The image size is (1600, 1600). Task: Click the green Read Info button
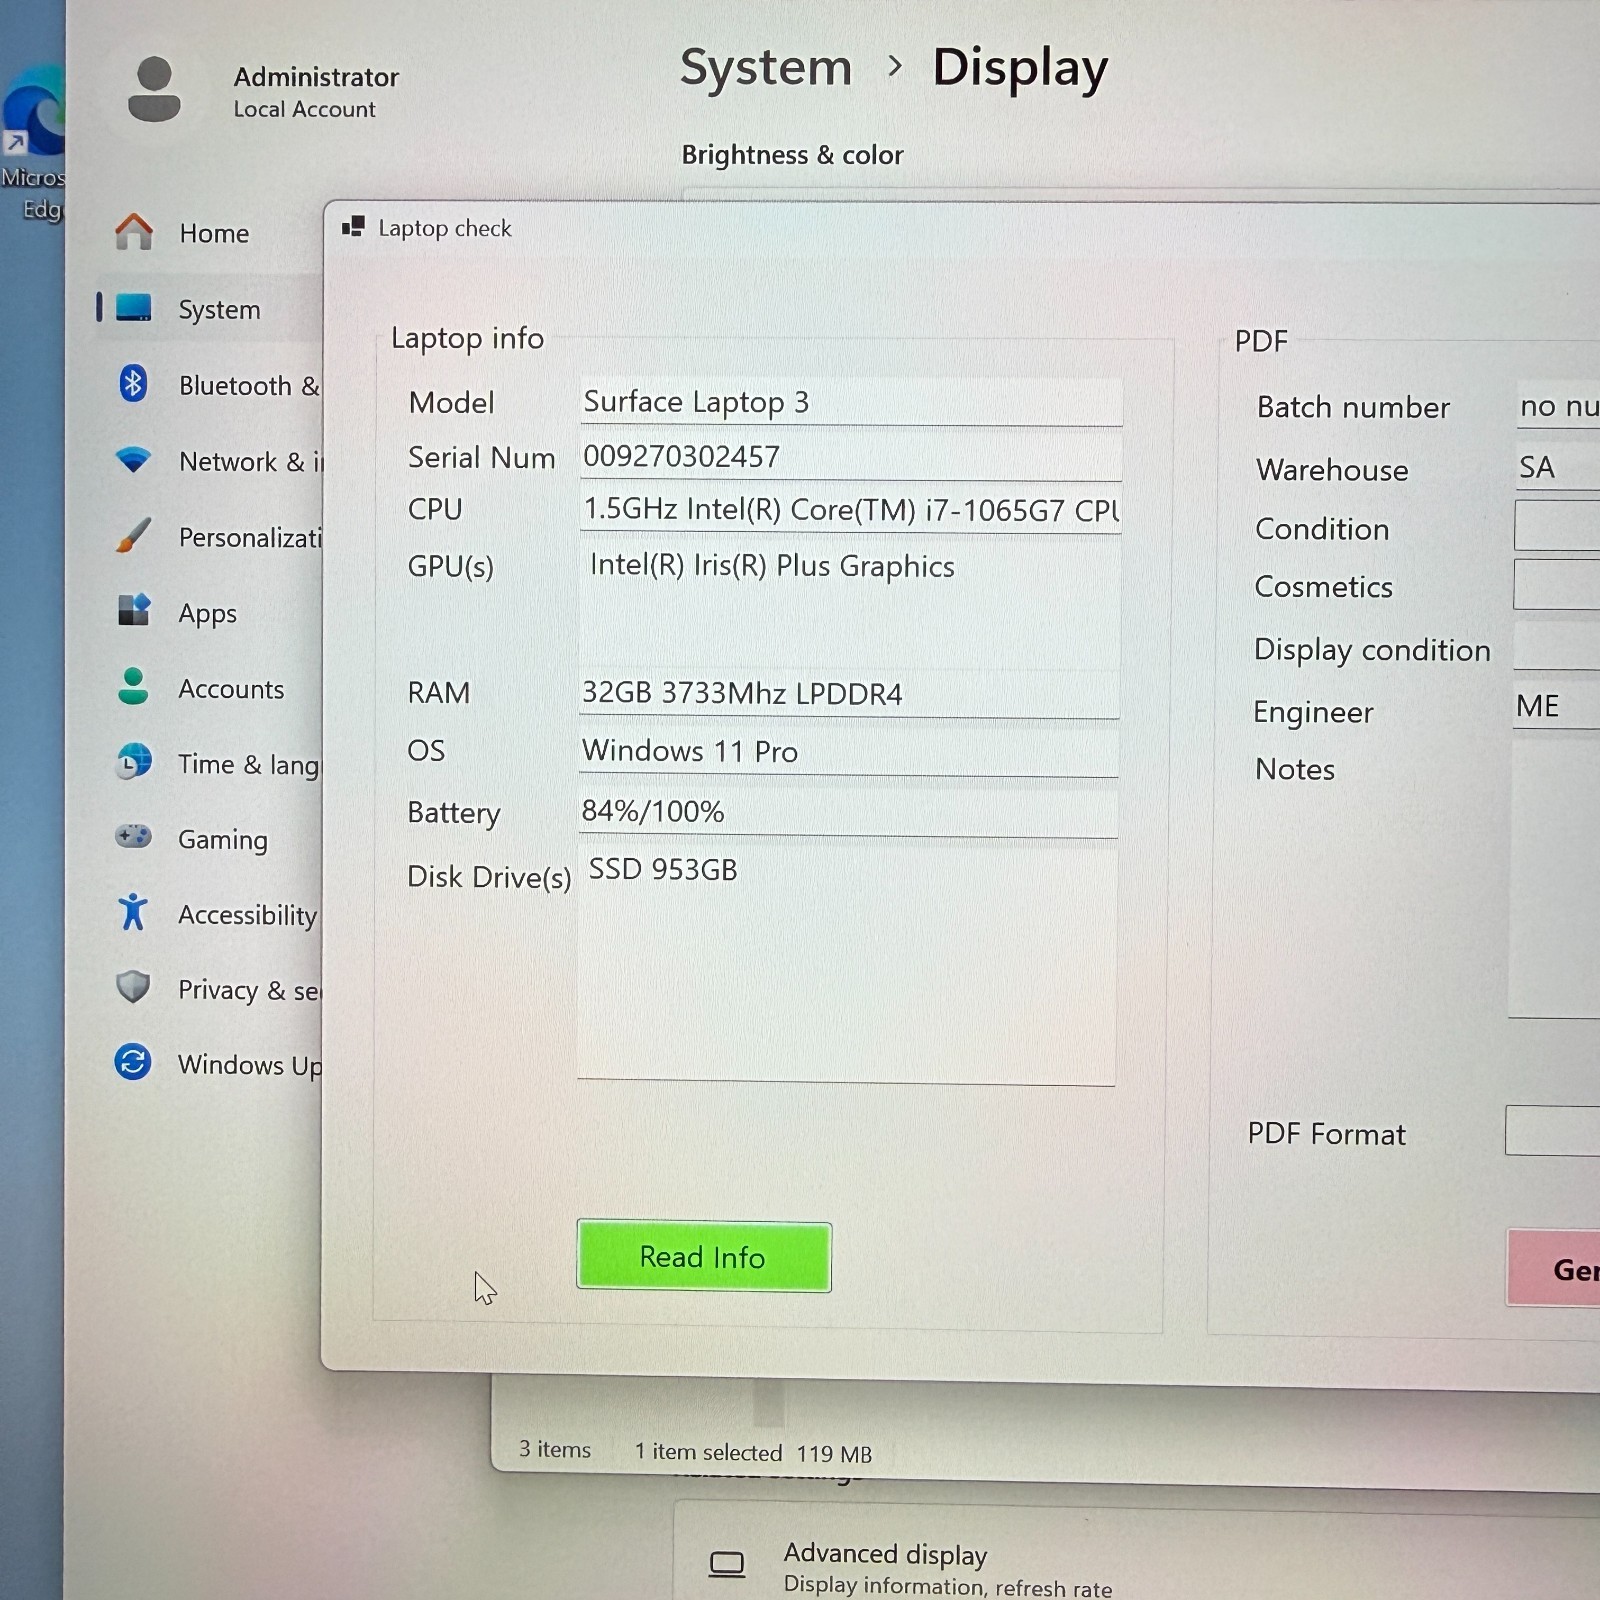(704, 1257)
